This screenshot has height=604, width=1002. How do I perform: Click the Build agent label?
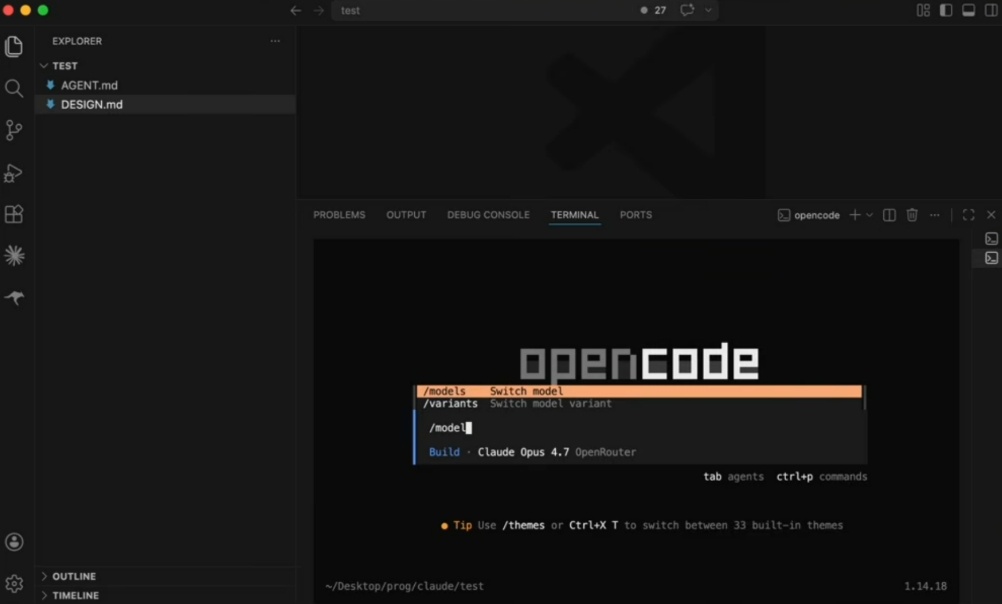coord(444,452)
